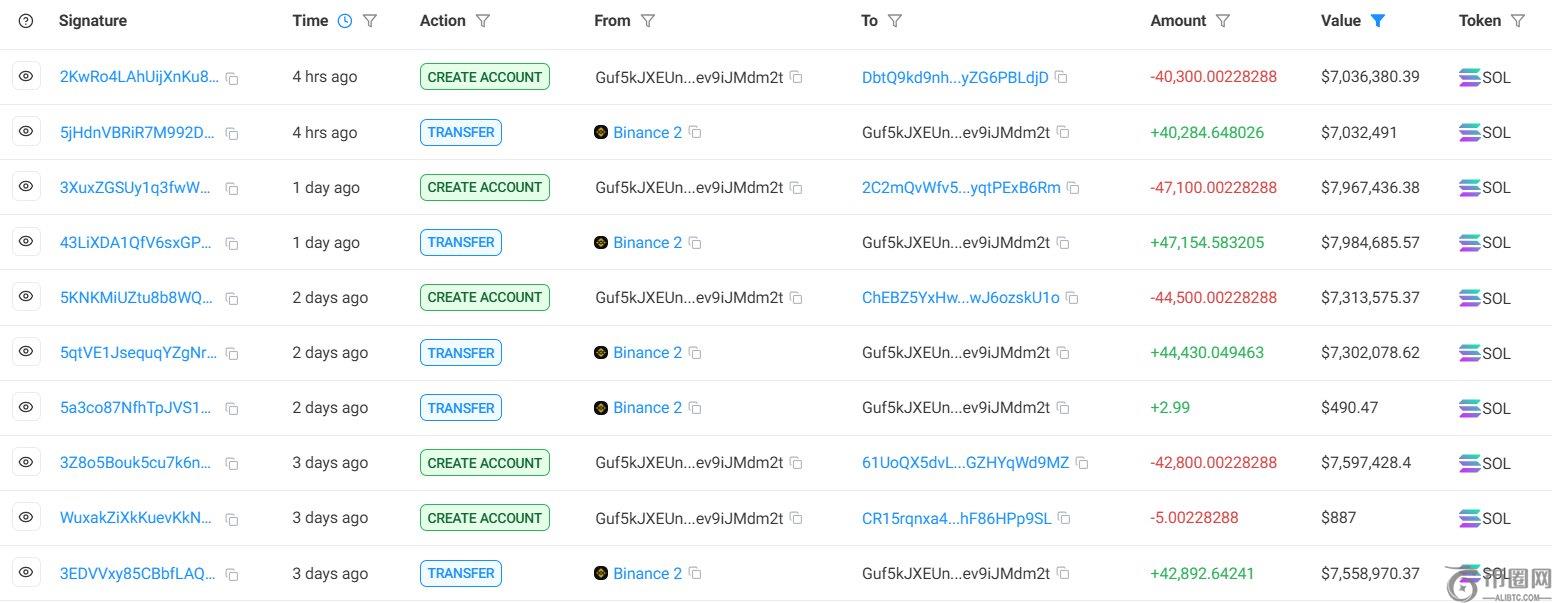The height and width of the screenshot is (603, 1552).
Task: Toggle eye icon for 2KwRo4LAhUijXnKu8 transaction
Action: 26,77
